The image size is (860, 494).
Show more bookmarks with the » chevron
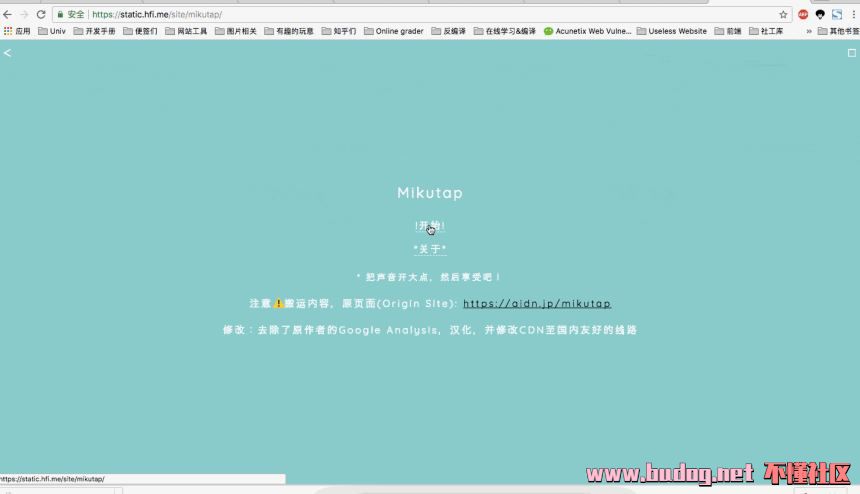point(809,31)
